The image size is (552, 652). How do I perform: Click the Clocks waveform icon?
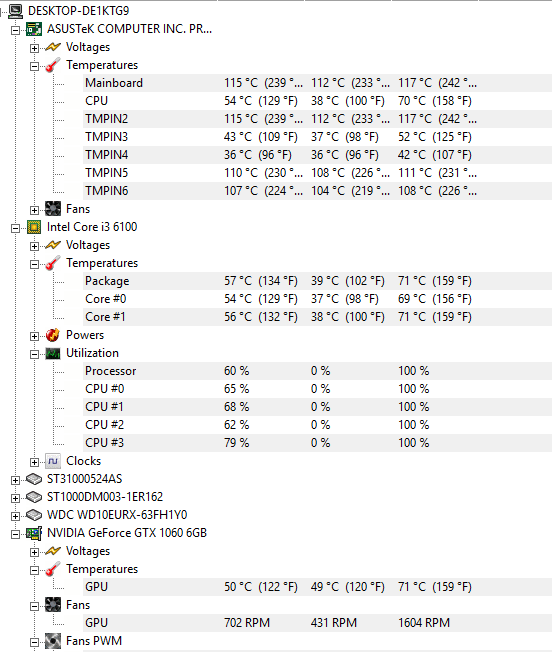tap(53, 461)
